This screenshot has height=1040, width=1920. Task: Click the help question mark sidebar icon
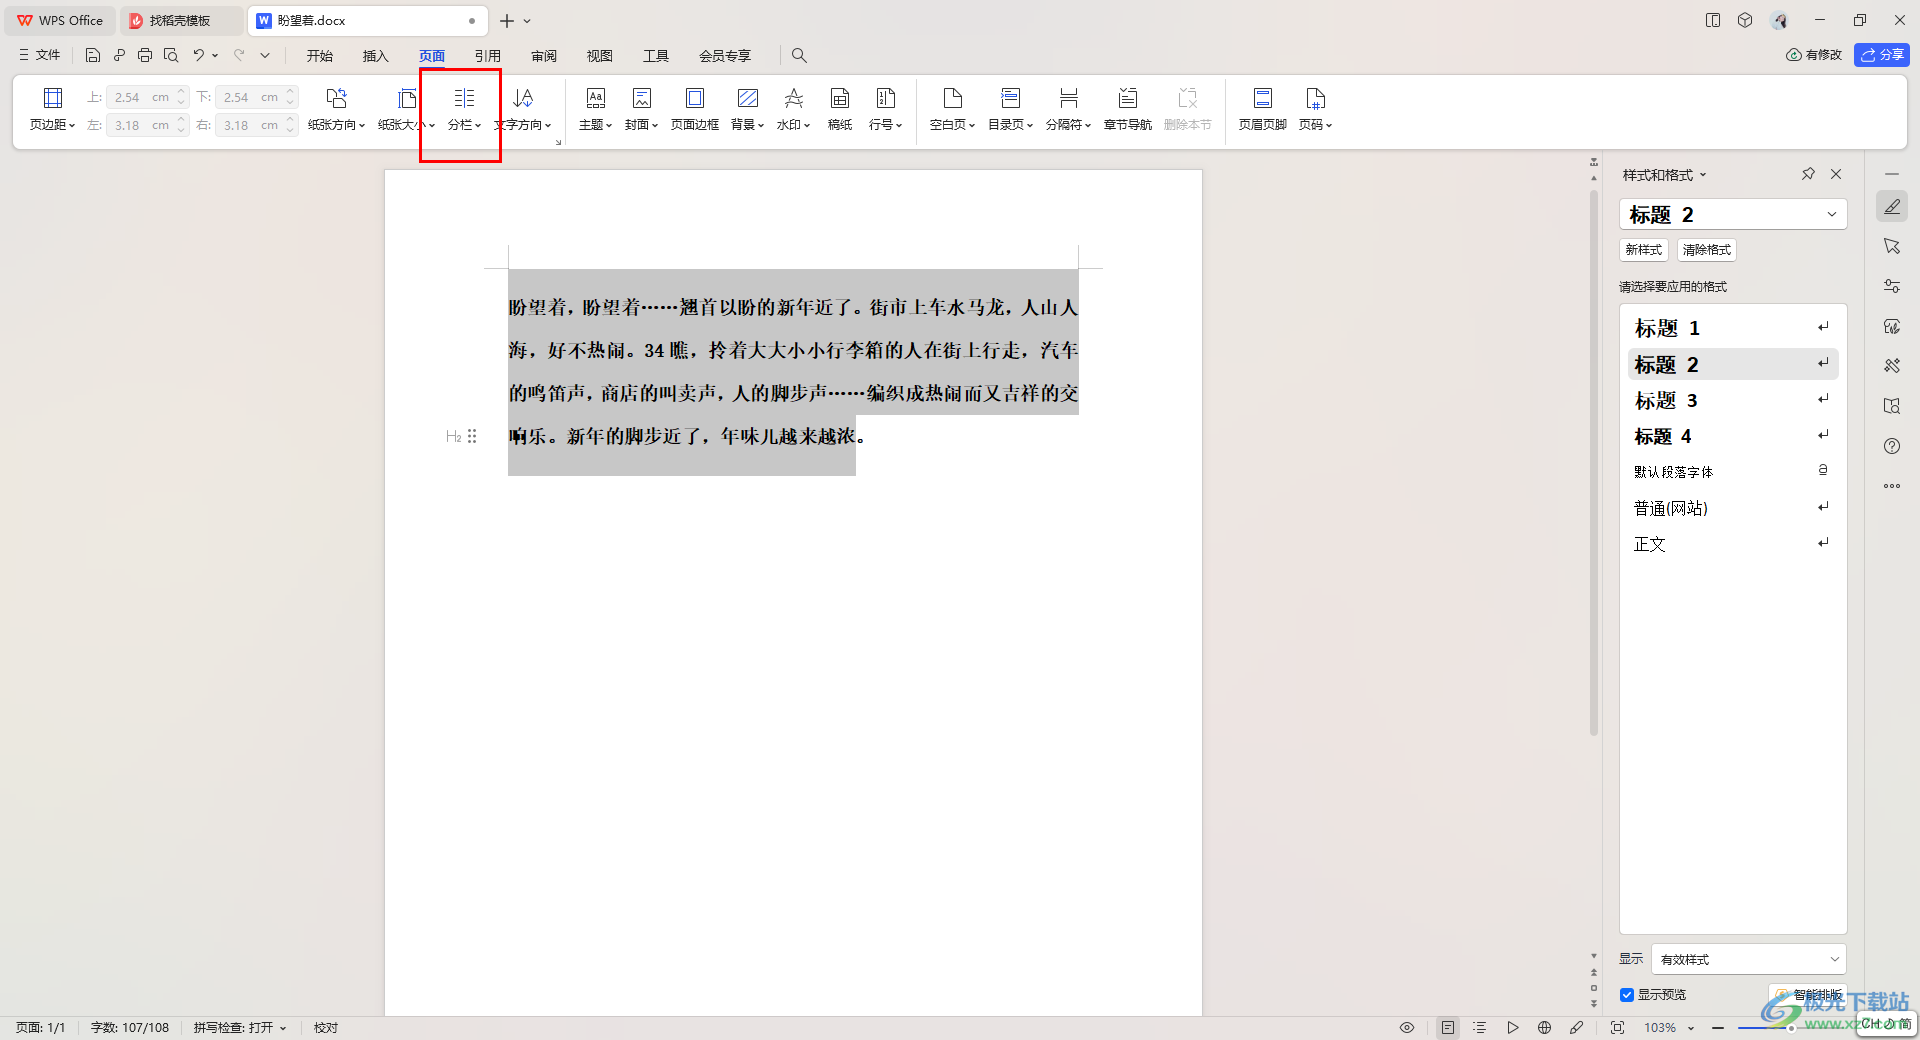(1892, 446)
